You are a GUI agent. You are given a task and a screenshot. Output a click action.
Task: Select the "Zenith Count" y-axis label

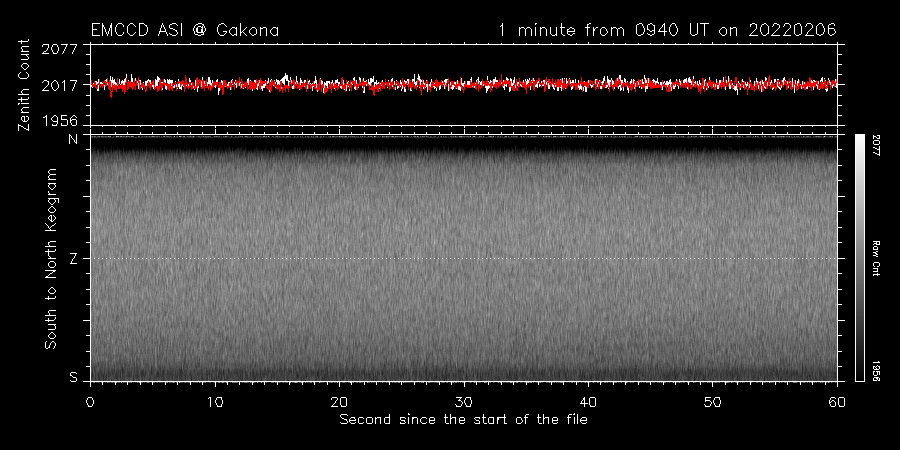[25, 84]
